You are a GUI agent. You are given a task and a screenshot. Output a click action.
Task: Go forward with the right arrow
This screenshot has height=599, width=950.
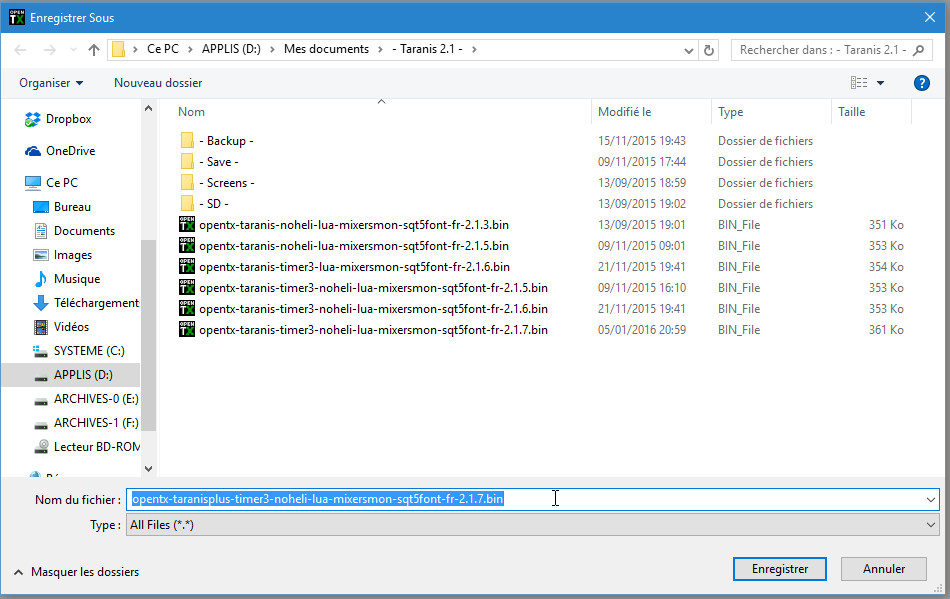click(50, 50)
